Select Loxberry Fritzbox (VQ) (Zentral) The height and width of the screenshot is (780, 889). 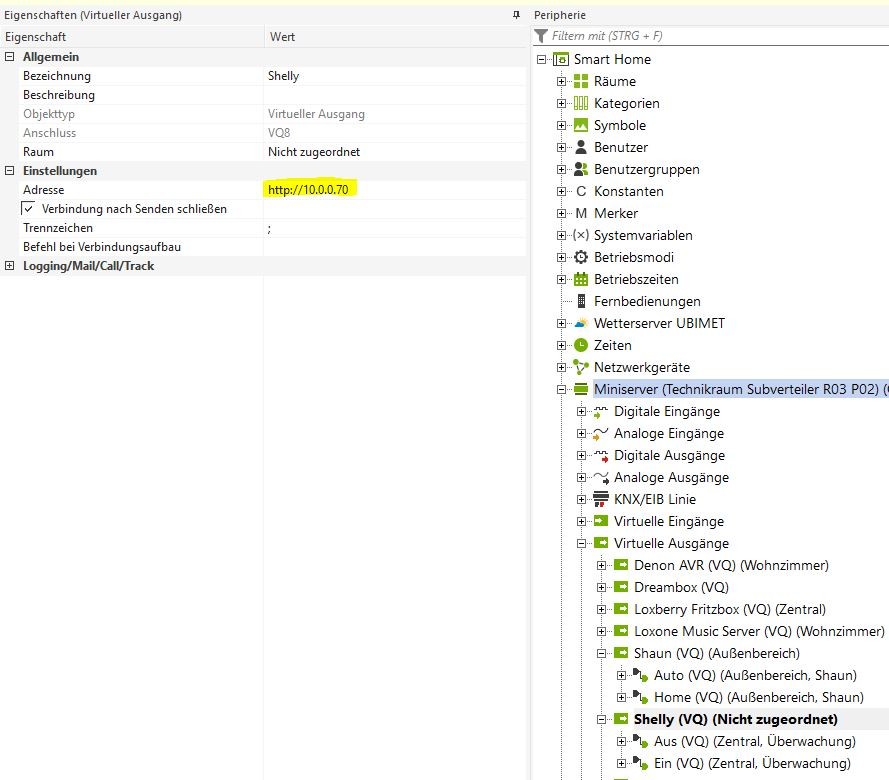tap(730, 609)
